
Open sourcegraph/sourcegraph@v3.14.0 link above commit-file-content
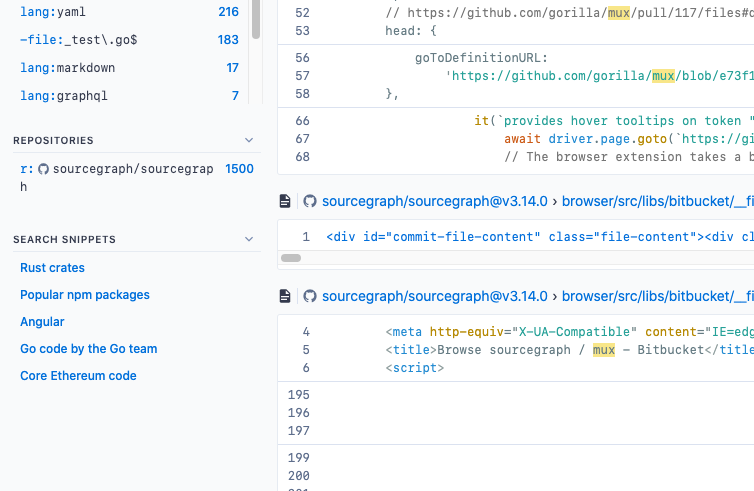coord(435,201)
